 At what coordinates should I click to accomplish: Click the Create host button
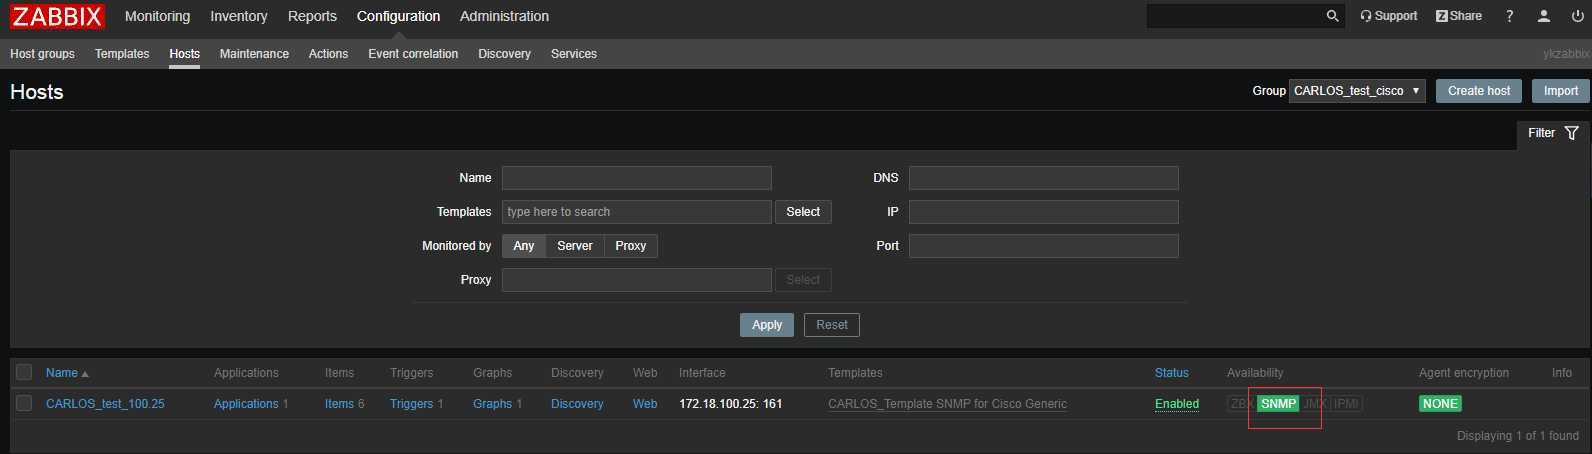[x=1479, y=91]
